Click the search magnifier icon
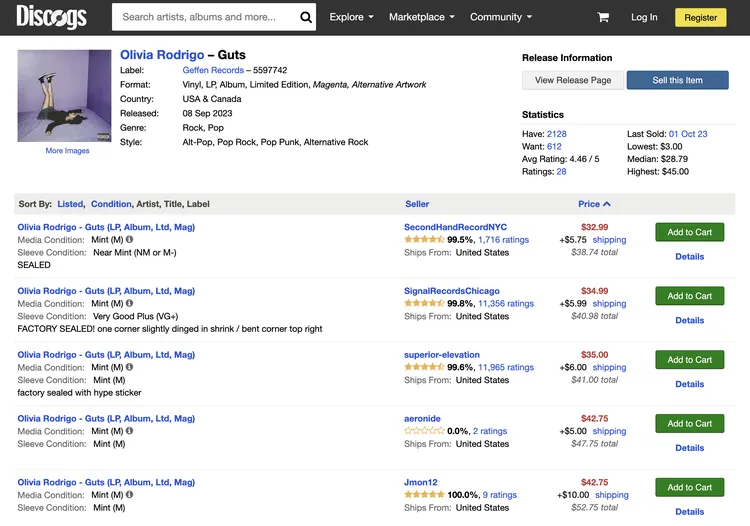750x526 pixels. [x=306, y=17]
